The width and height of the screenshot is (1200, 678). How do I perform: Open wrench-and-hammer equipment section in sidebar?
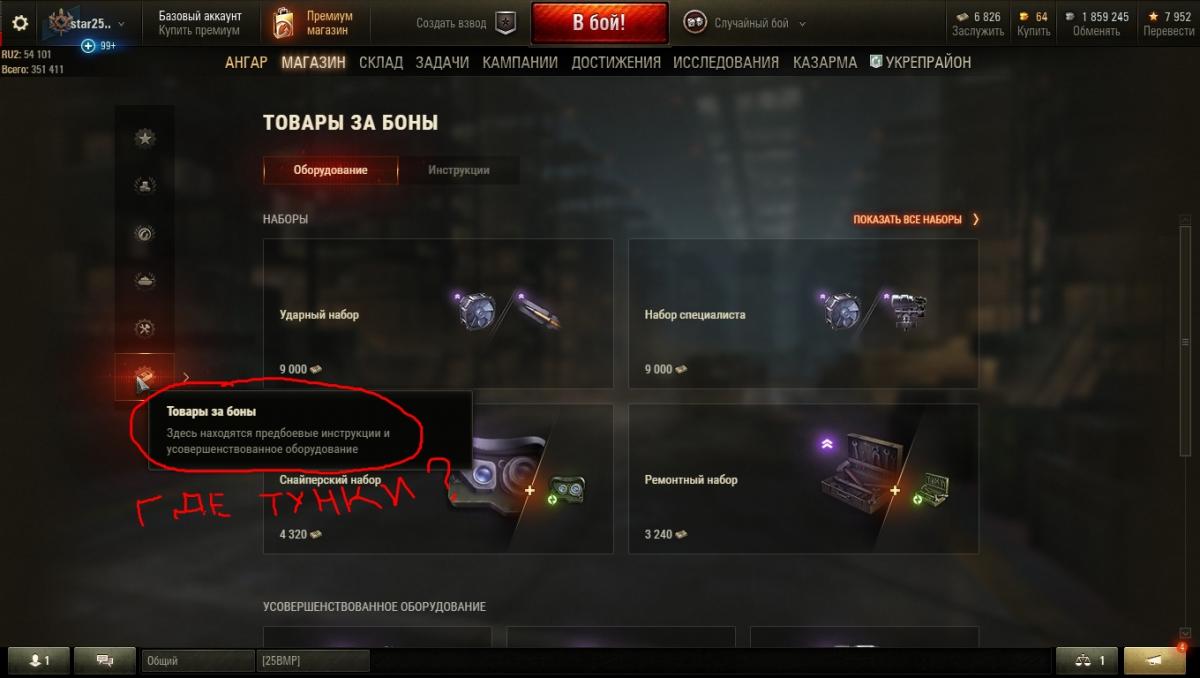pos(145,328)
